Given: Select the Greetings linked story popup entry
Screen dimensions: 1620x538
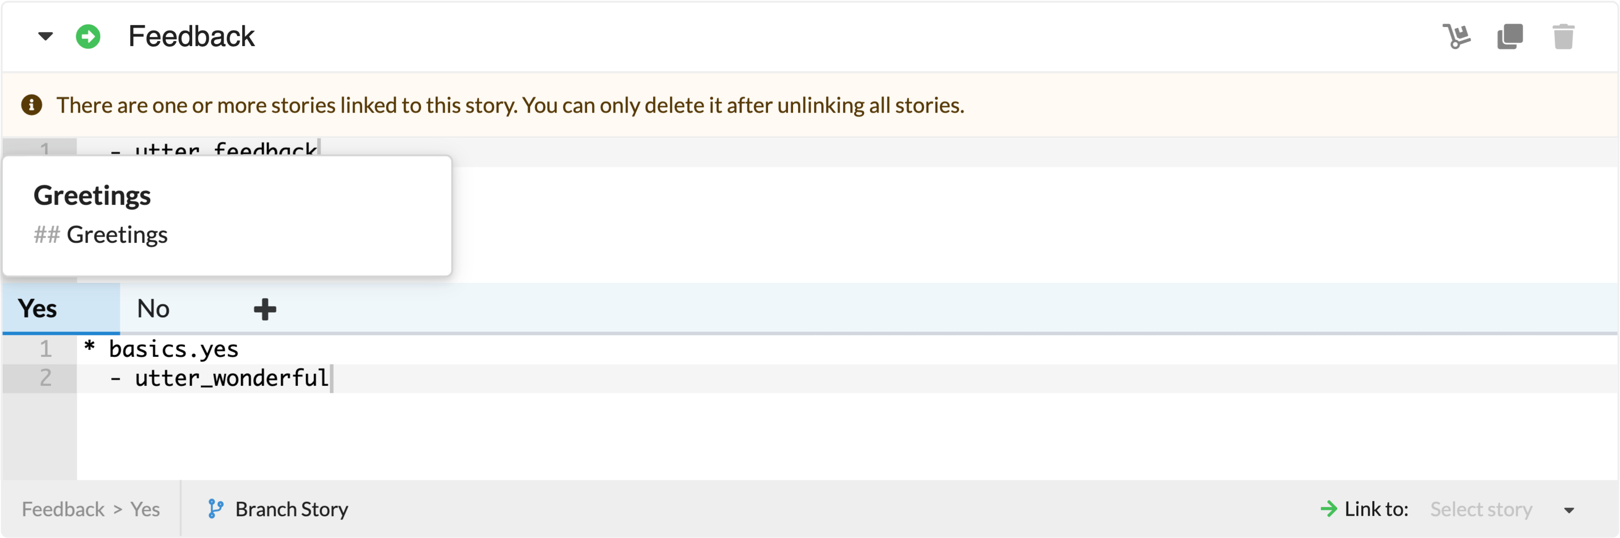Looking at the screenshot, I should (227, 215).
